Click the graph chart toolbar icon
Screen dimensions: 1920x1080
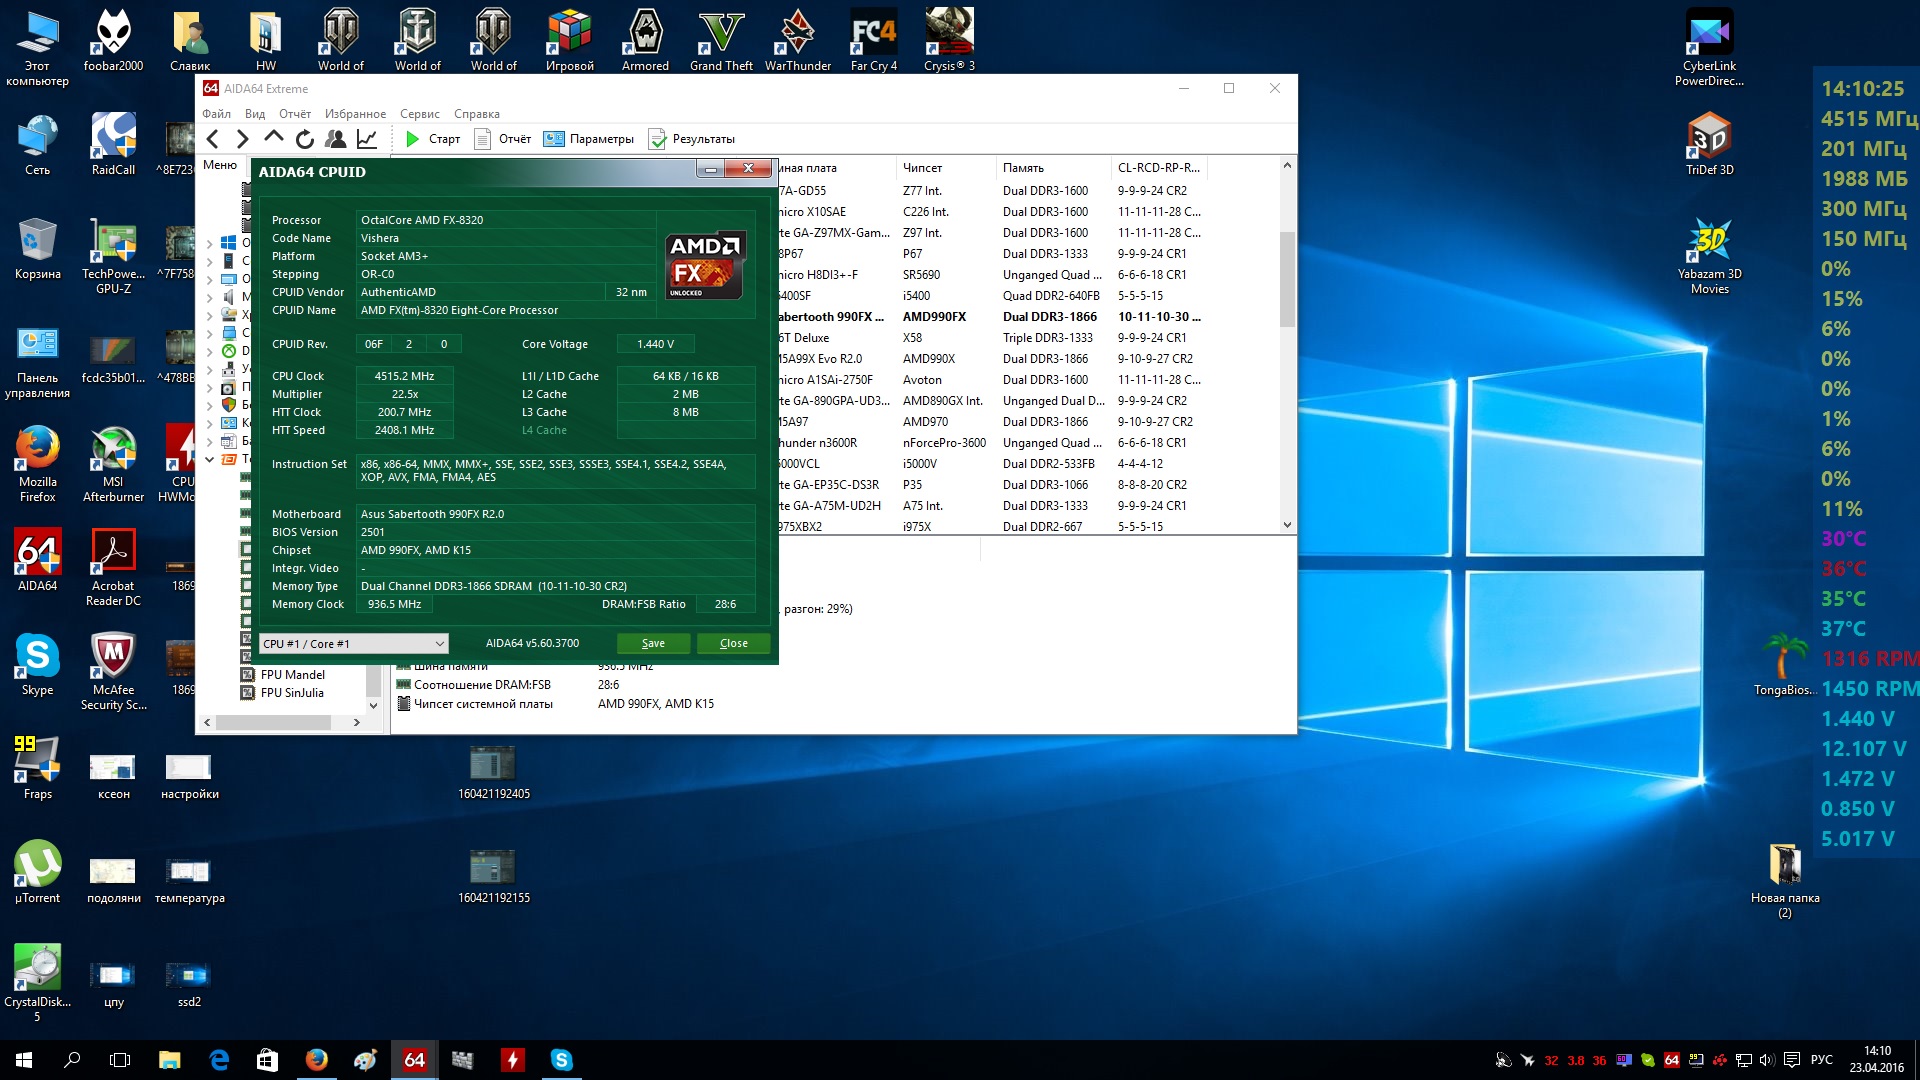(367, 139)
